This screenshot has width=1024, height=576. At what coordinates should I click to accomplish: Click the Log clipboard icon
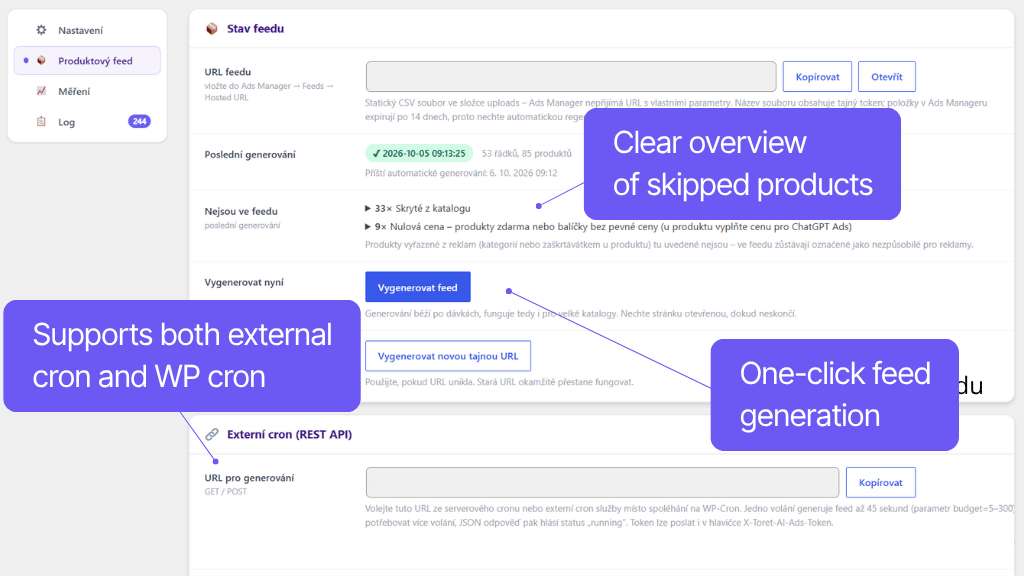(x=41, y=121)
